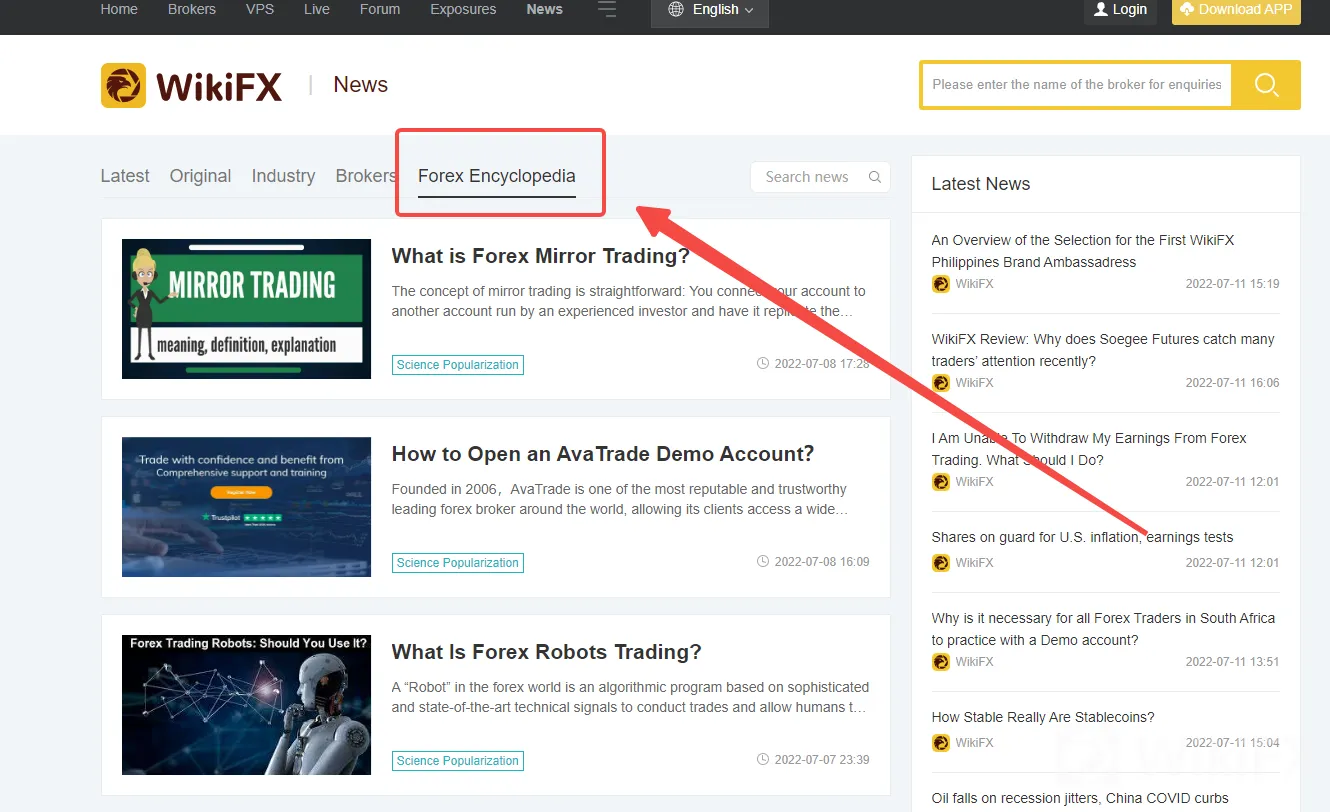The image size is (1330, 812).
Task: Click the magnifier in Search news box
Action: click(x=875, y=177)
